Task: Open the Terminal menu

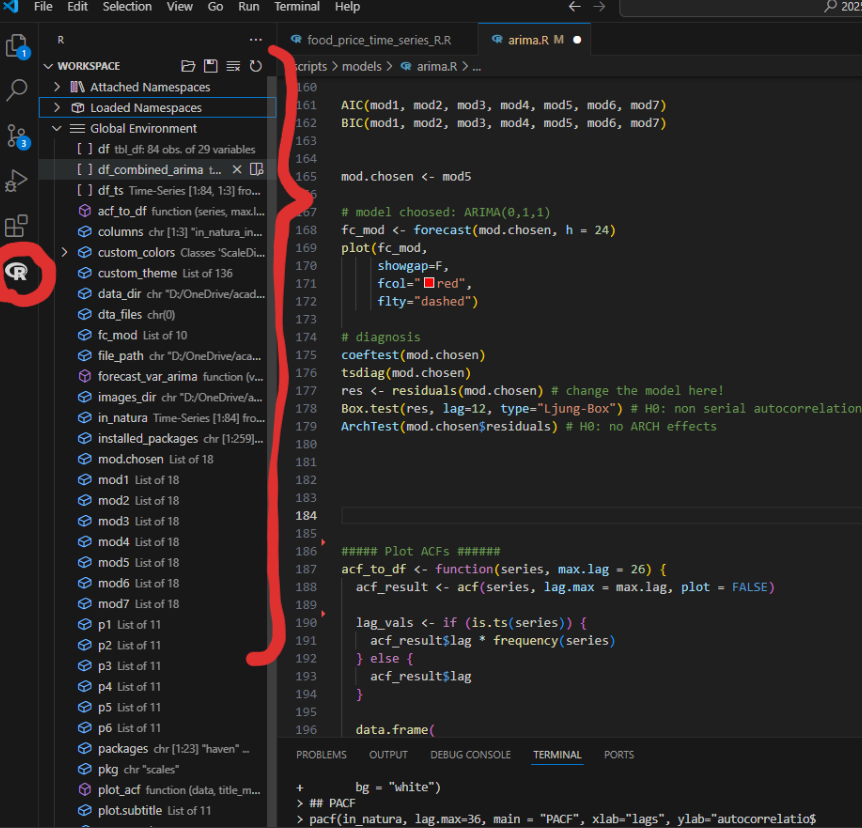Action: pos(297,7)
